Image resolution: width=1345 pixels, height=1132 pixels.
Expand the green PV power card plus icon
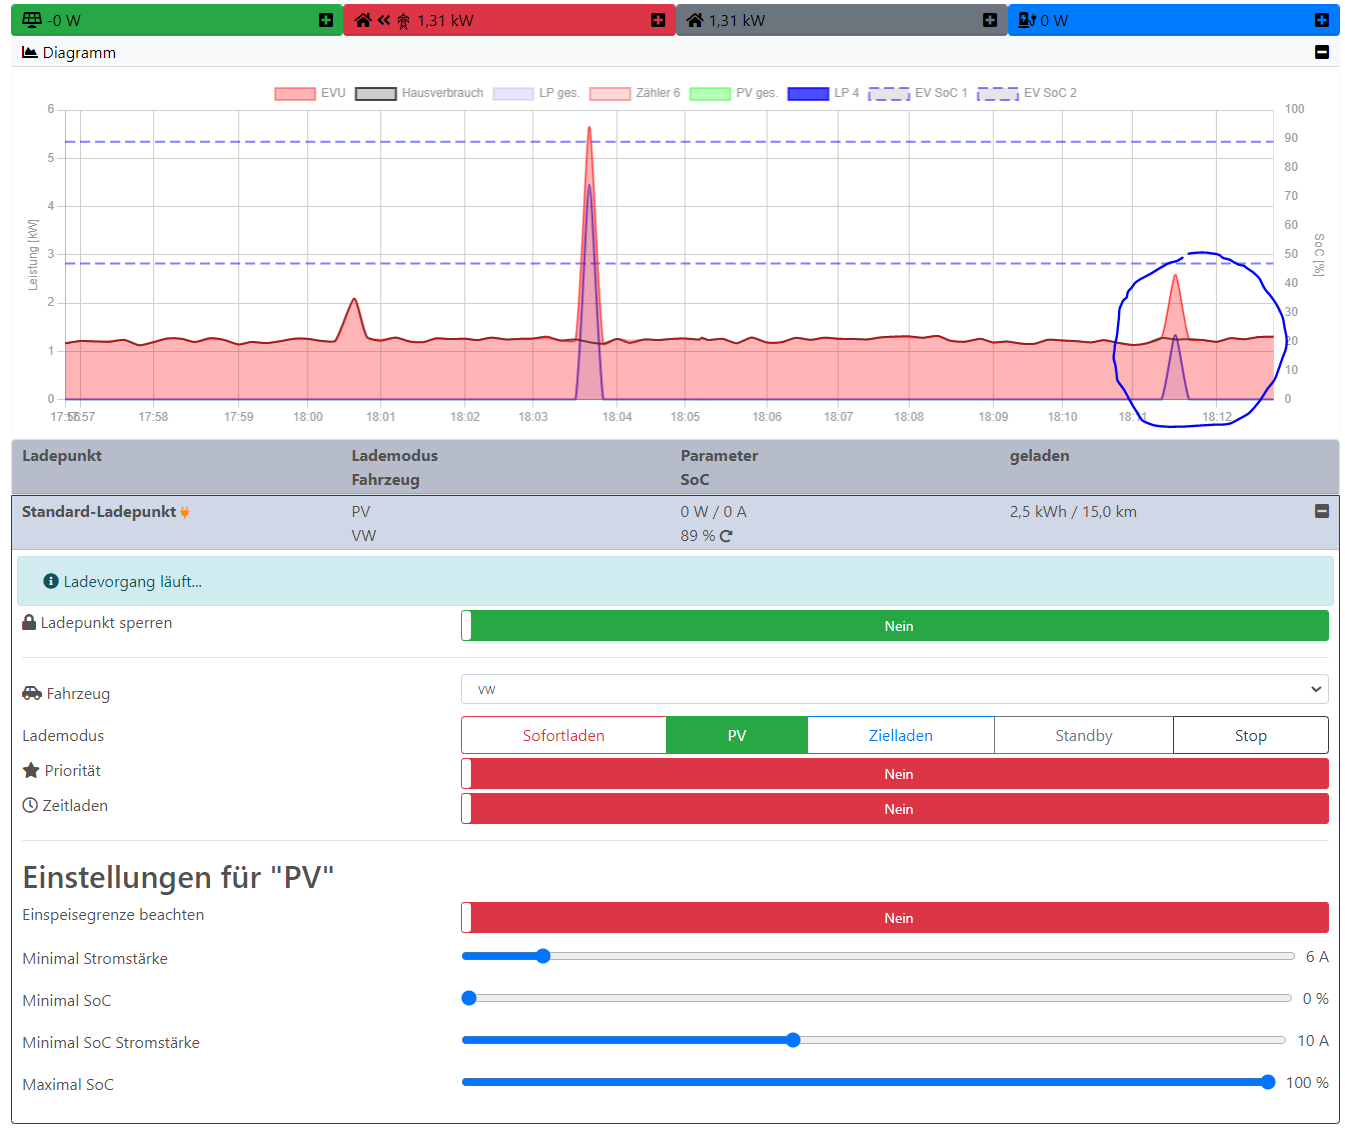[326, 20]
